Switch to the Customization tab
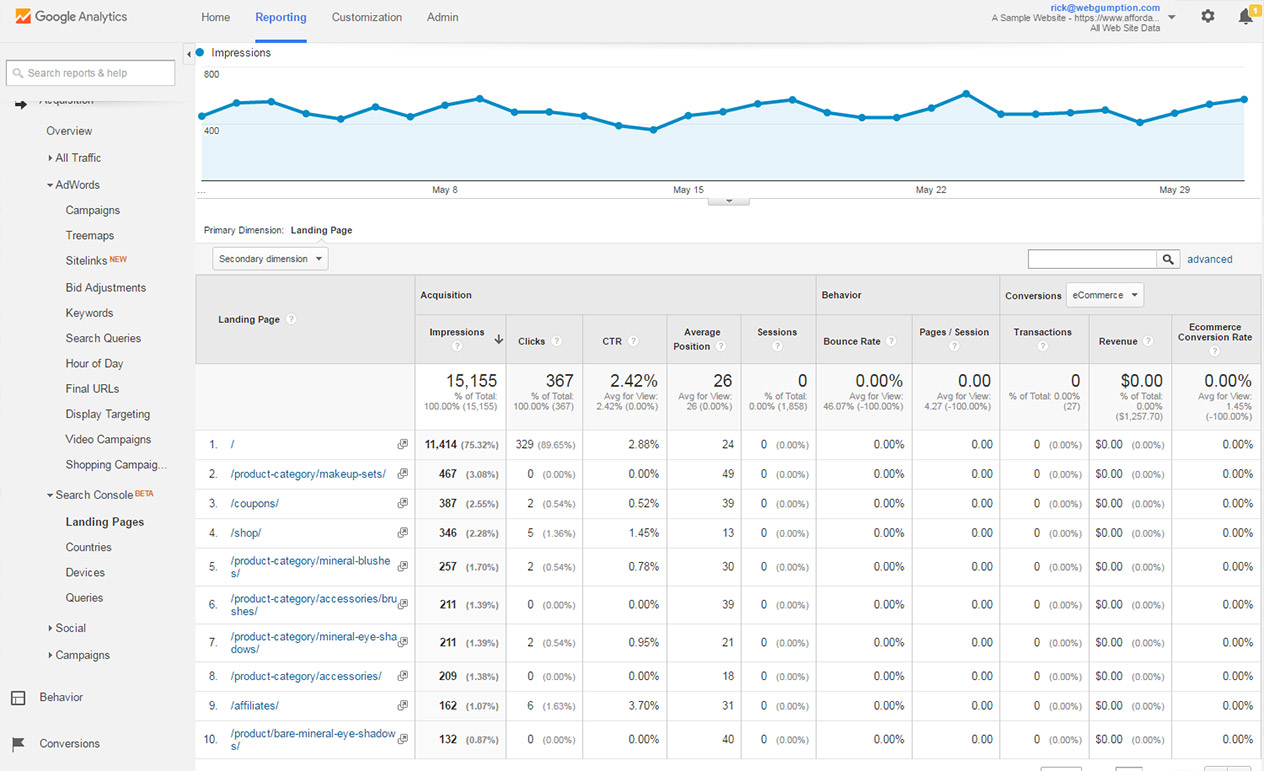 366,17
